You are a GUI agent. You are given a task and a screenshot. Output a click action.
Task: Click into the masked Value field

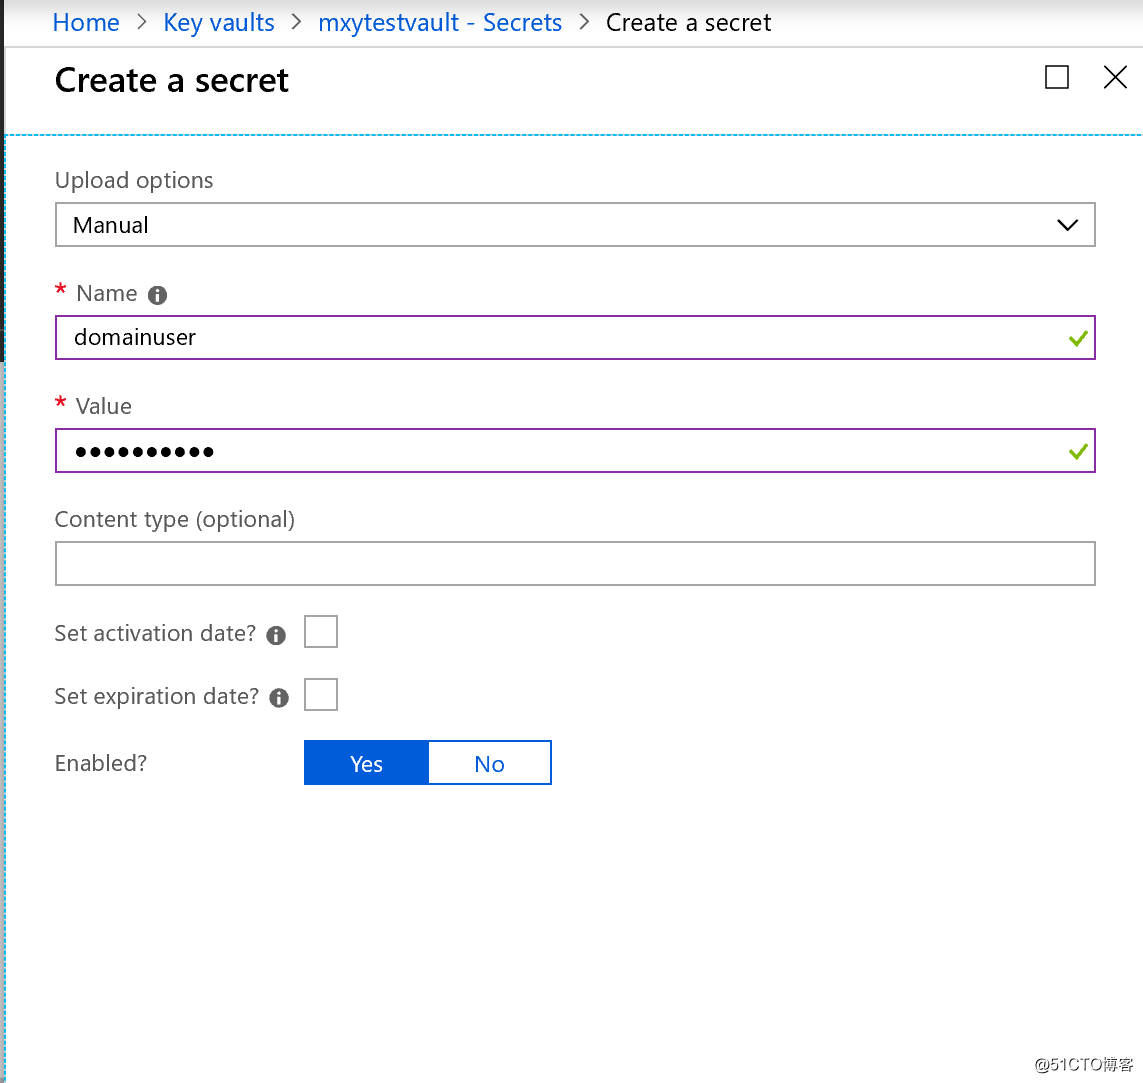click(x=575, y=450)
